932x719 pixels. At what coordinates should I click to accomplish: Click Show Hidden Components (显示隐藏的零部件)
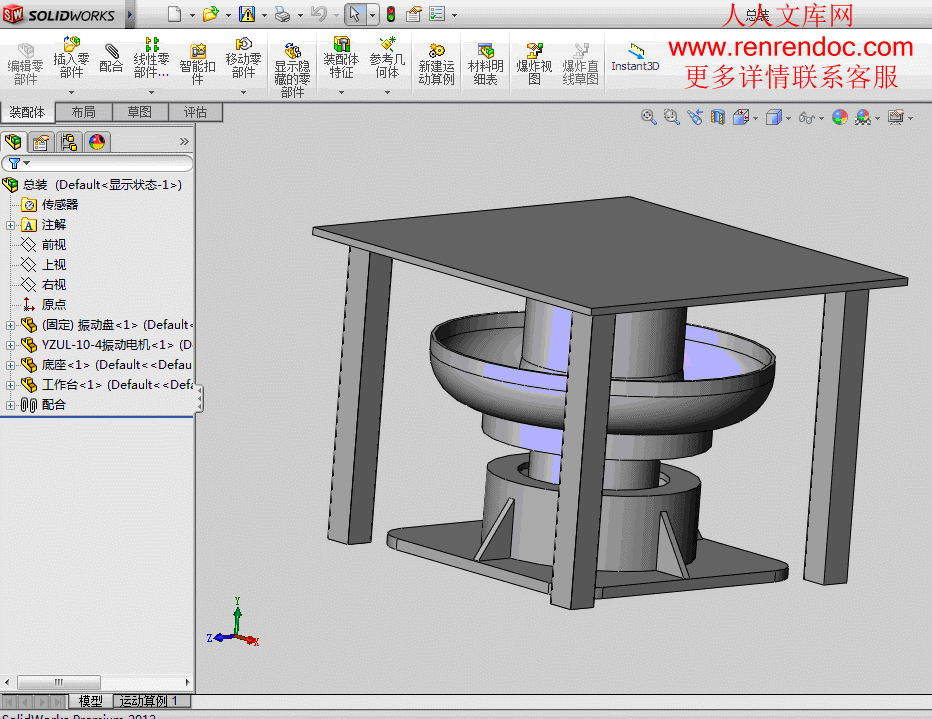292,70
